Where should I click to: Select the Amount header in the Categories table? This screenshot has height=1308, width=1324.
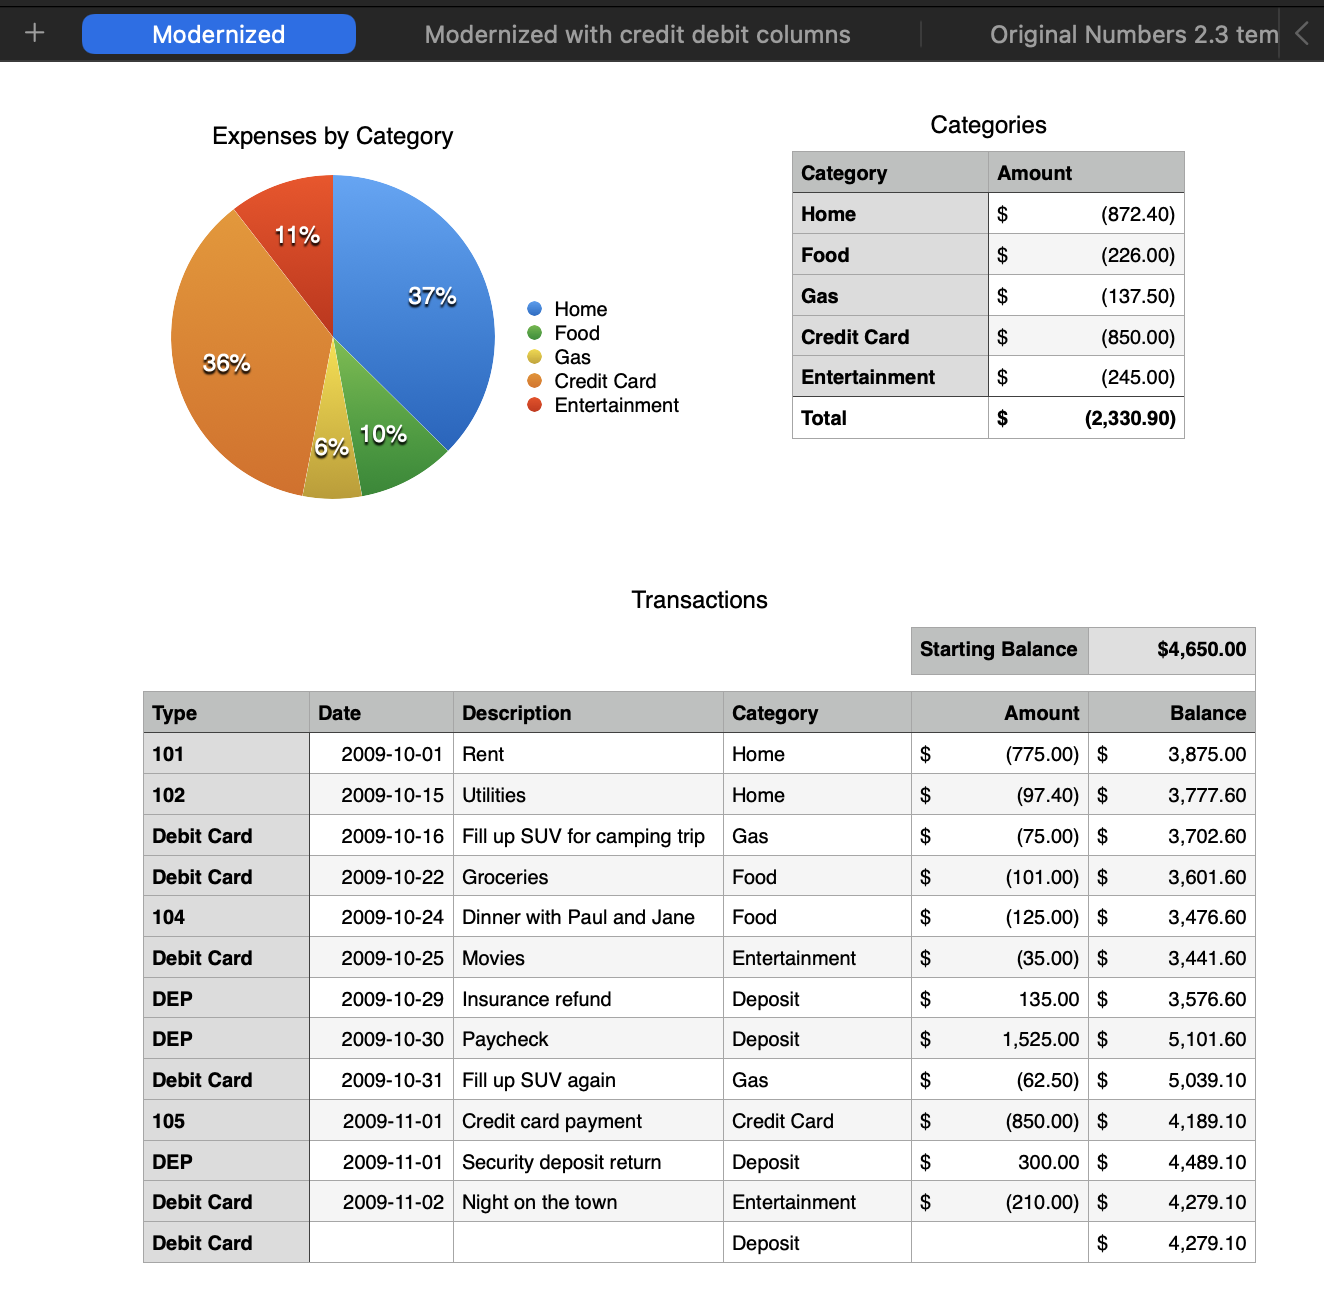pos(1086,173)
